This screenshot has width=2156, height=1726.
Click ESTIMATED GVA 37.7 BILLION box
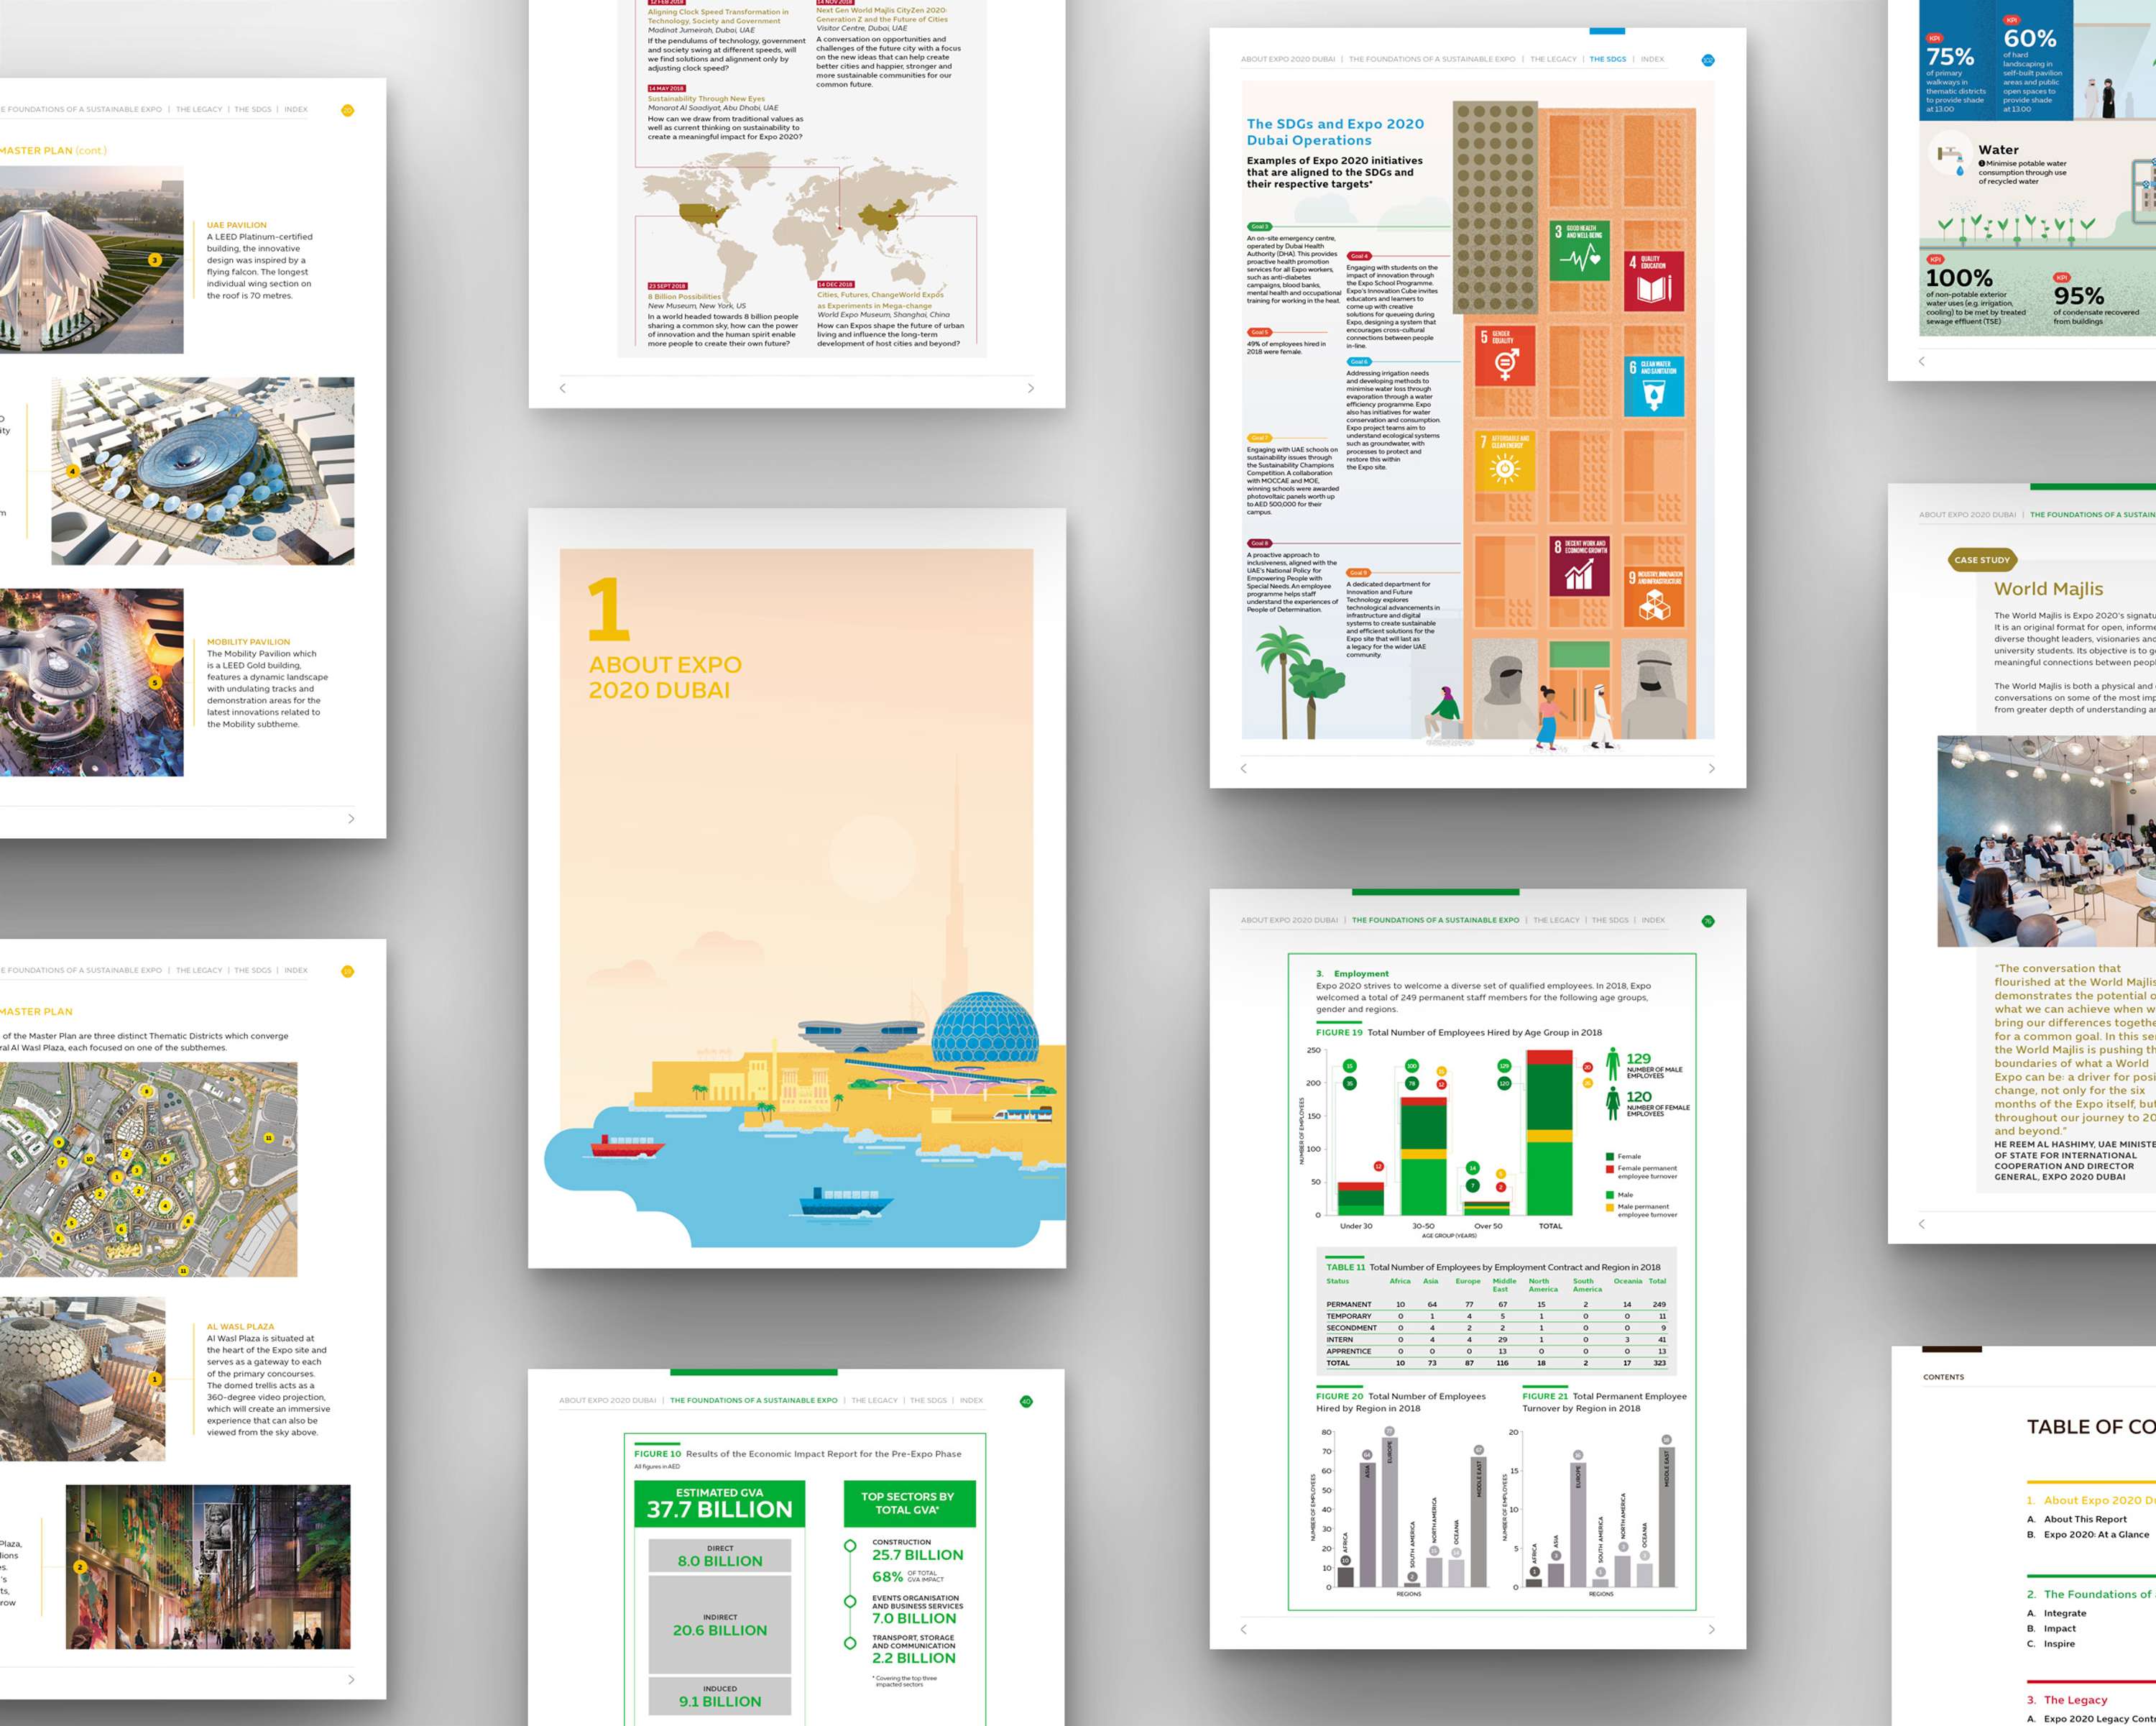719,1503
